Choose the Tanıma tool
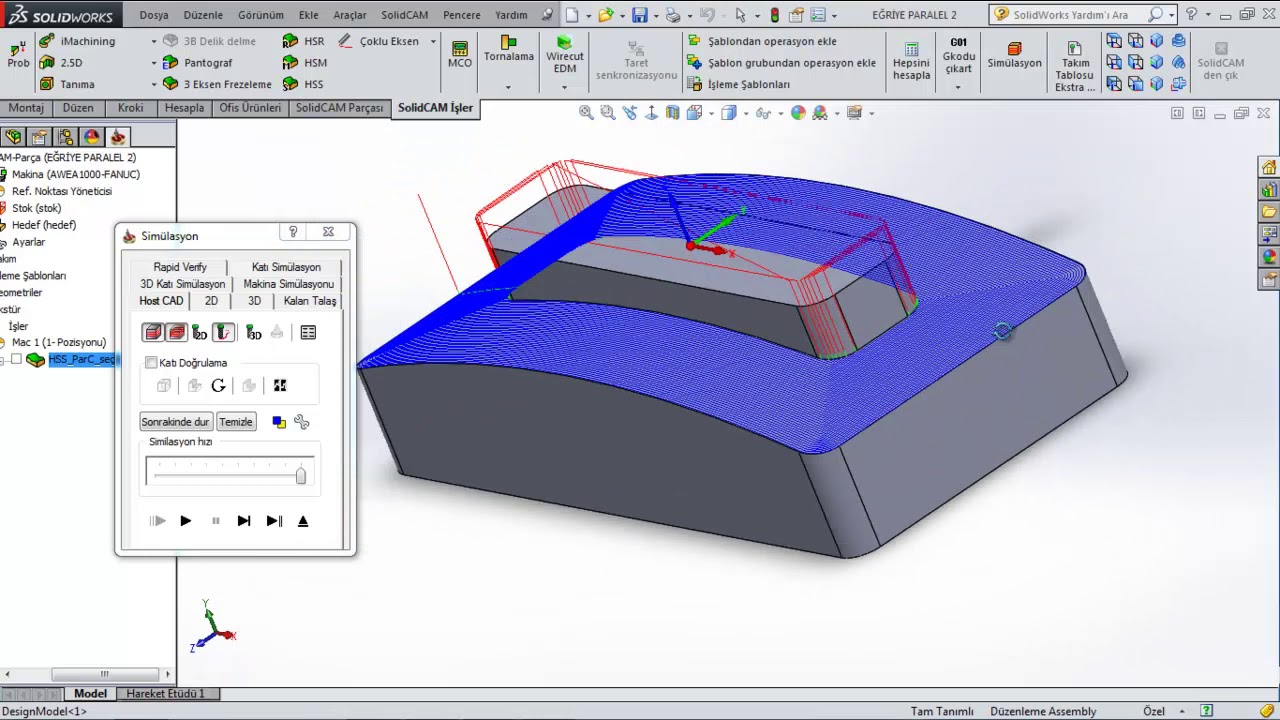 coord(67,84)
